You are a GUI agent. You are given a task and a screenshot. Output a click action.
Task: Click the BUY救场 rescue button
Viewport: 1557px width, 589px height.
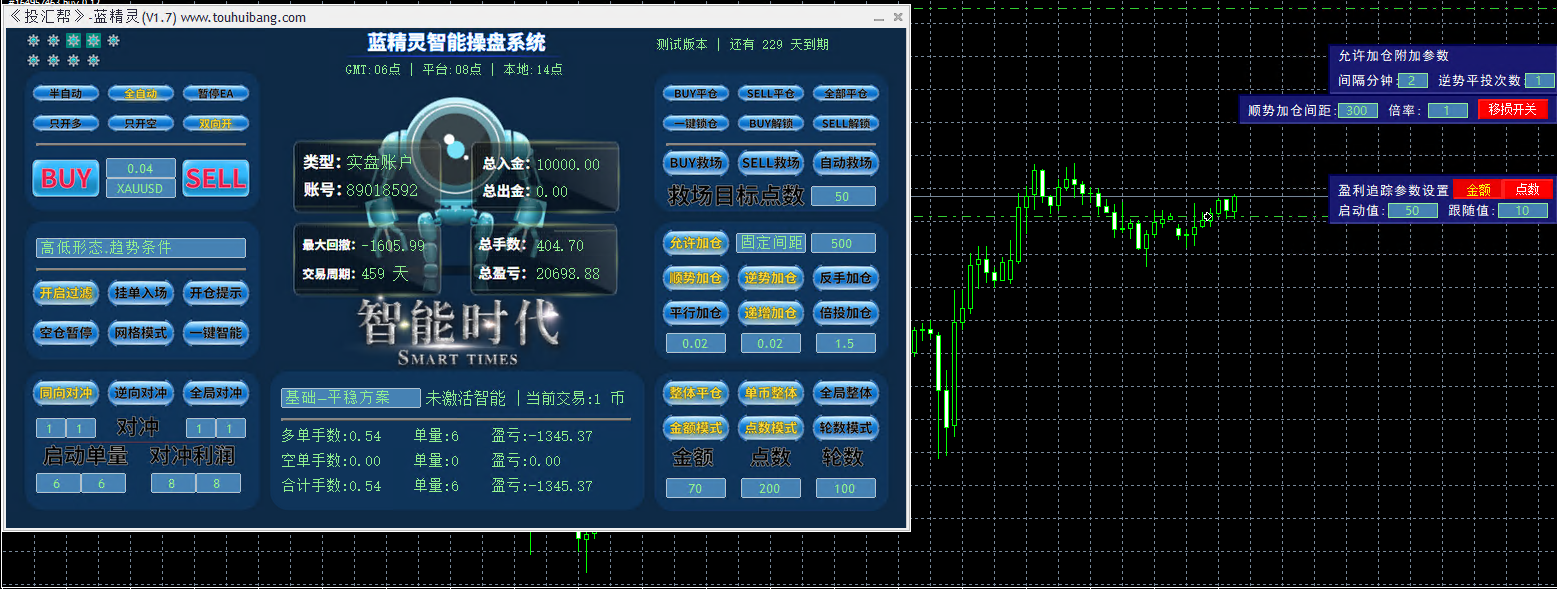(695, 162)
